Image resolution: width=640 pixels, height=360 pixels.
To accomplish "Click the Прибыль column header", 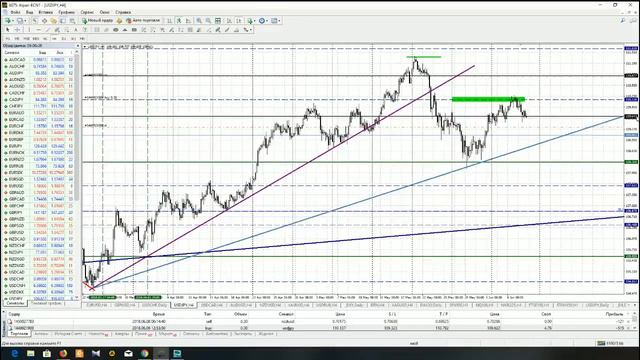I will (x=614, y=314).
